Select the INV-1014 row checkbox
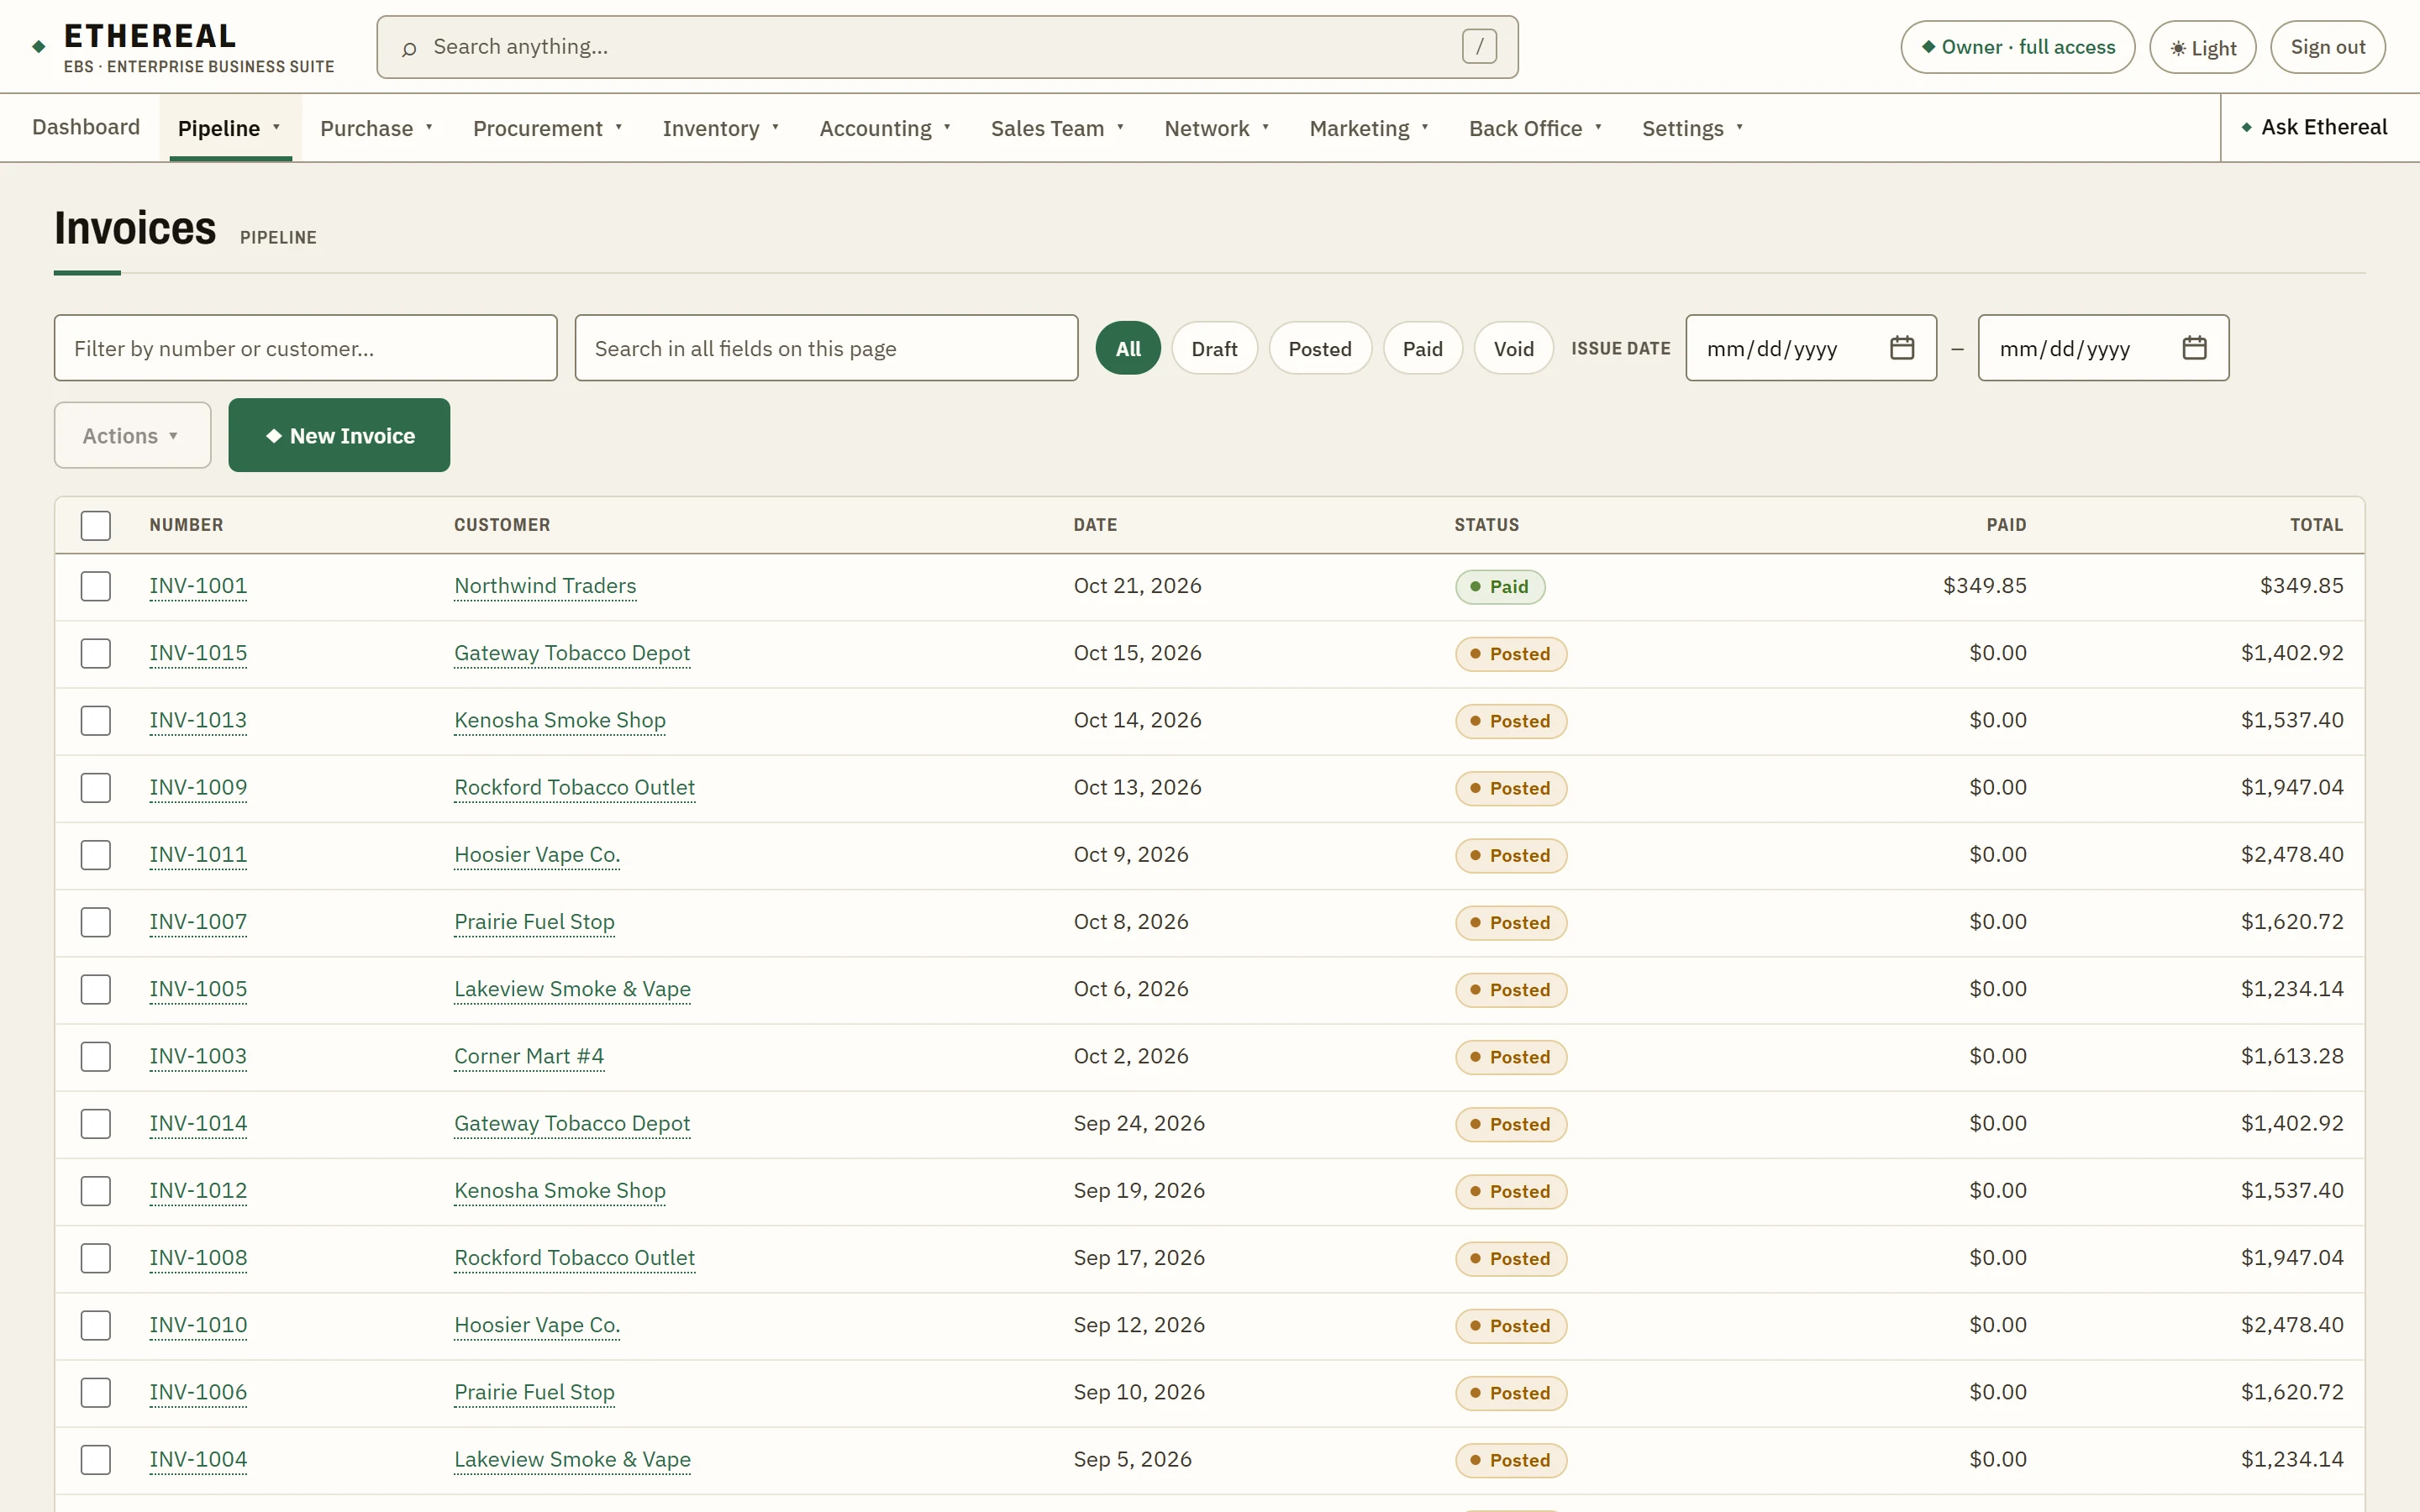This screenshot has height=1512, width=2420. [x=96, y=1123]
